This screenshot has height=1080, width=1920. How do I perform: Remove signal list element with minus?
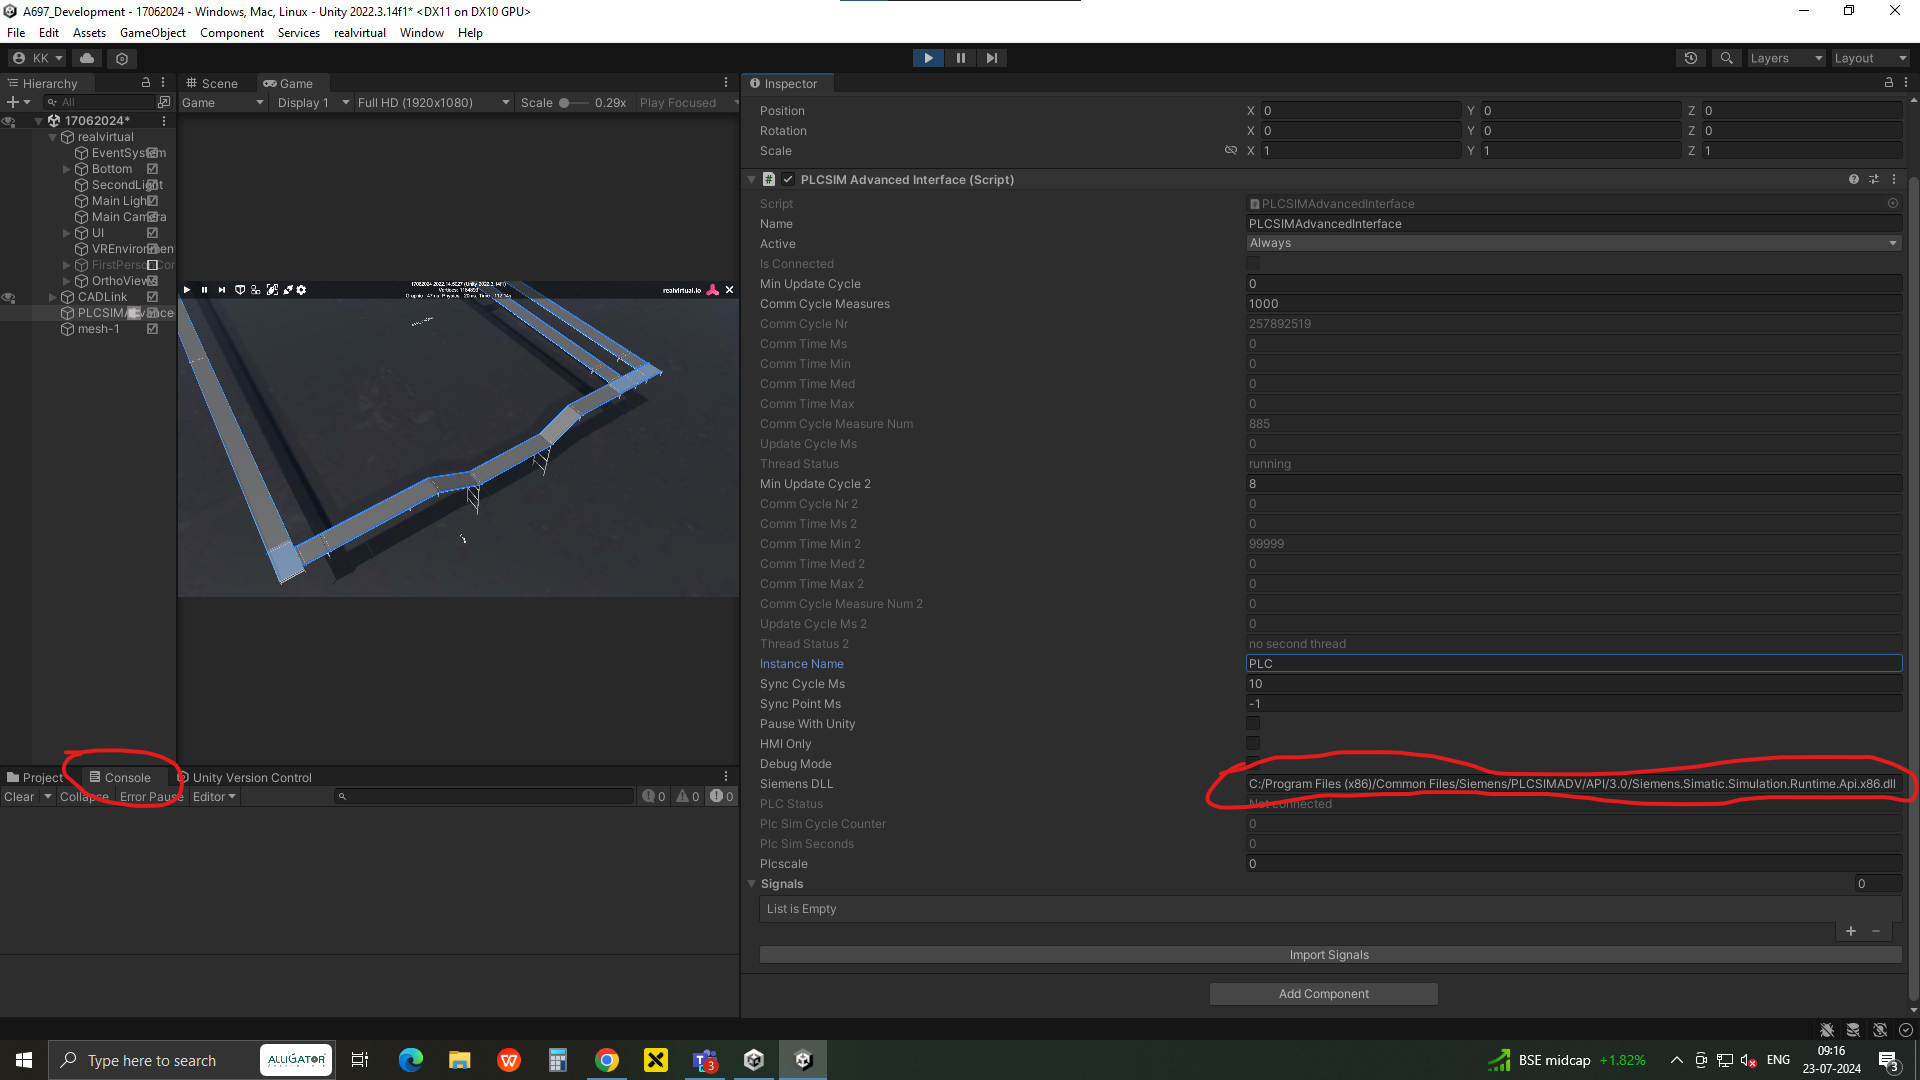1876,931
